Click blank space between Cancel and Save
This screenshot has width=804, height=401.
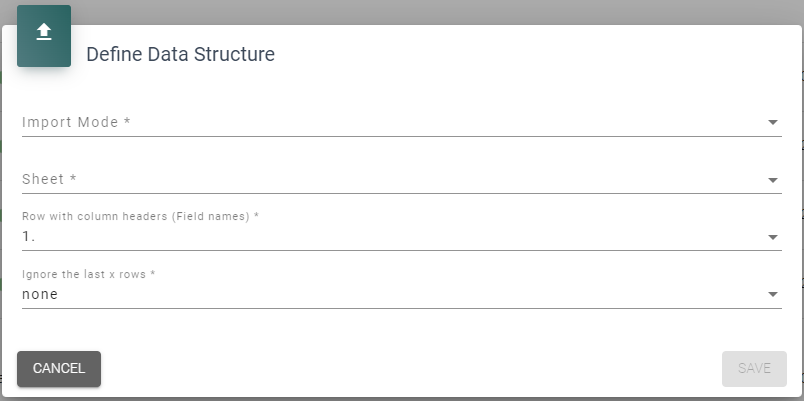410,369
